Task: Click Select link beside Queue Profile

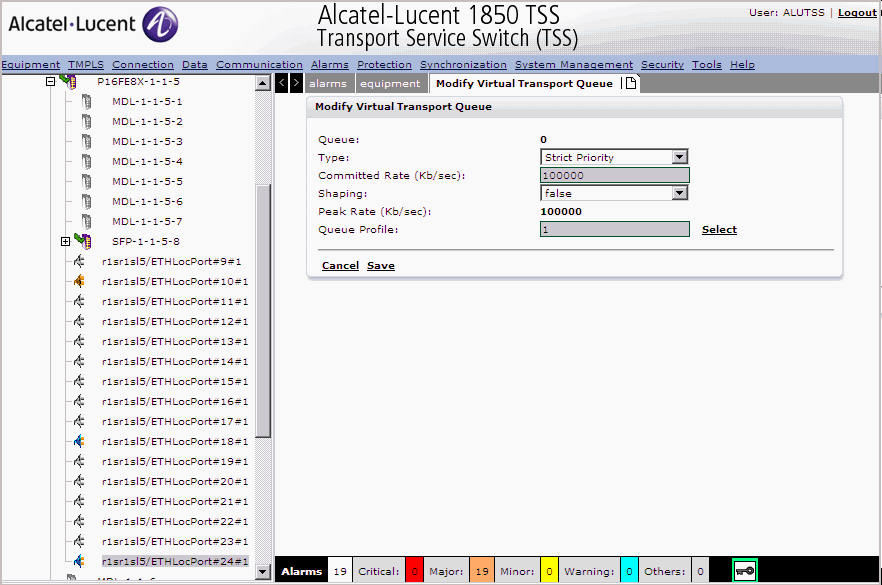Action: point(719,230)
